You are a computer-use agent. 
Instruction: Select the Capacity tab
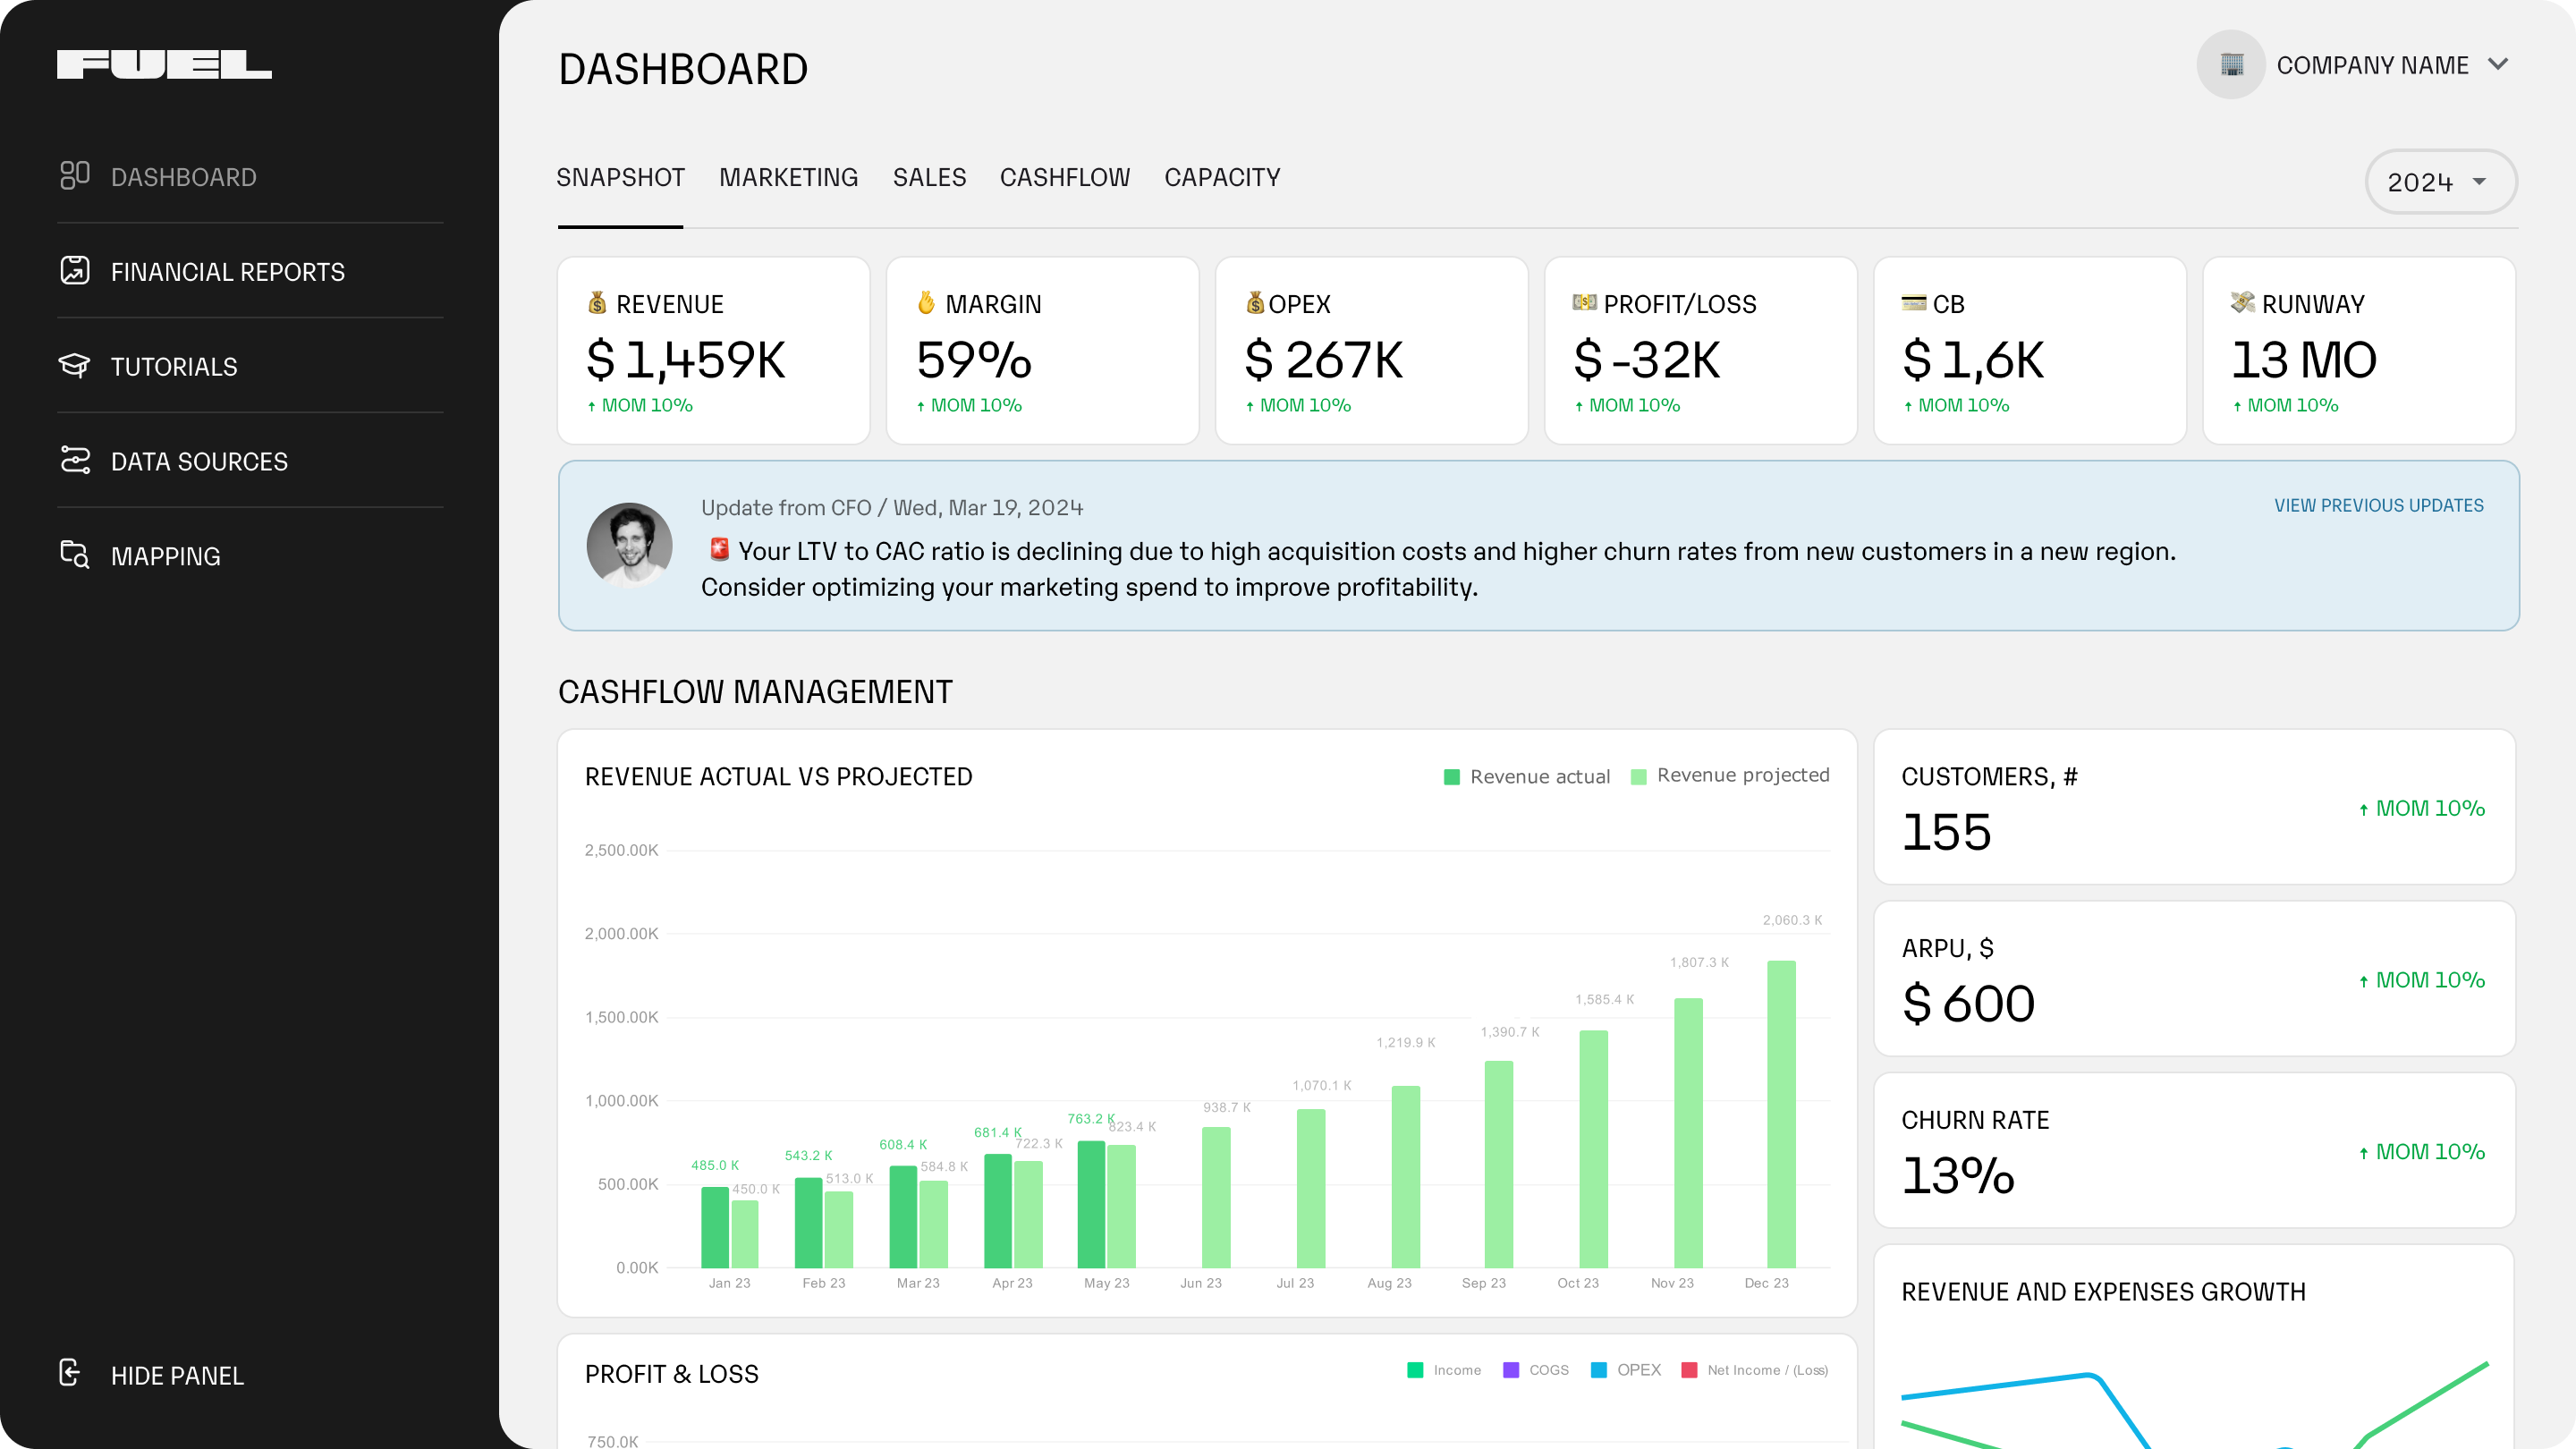[x=1222, y=178]
